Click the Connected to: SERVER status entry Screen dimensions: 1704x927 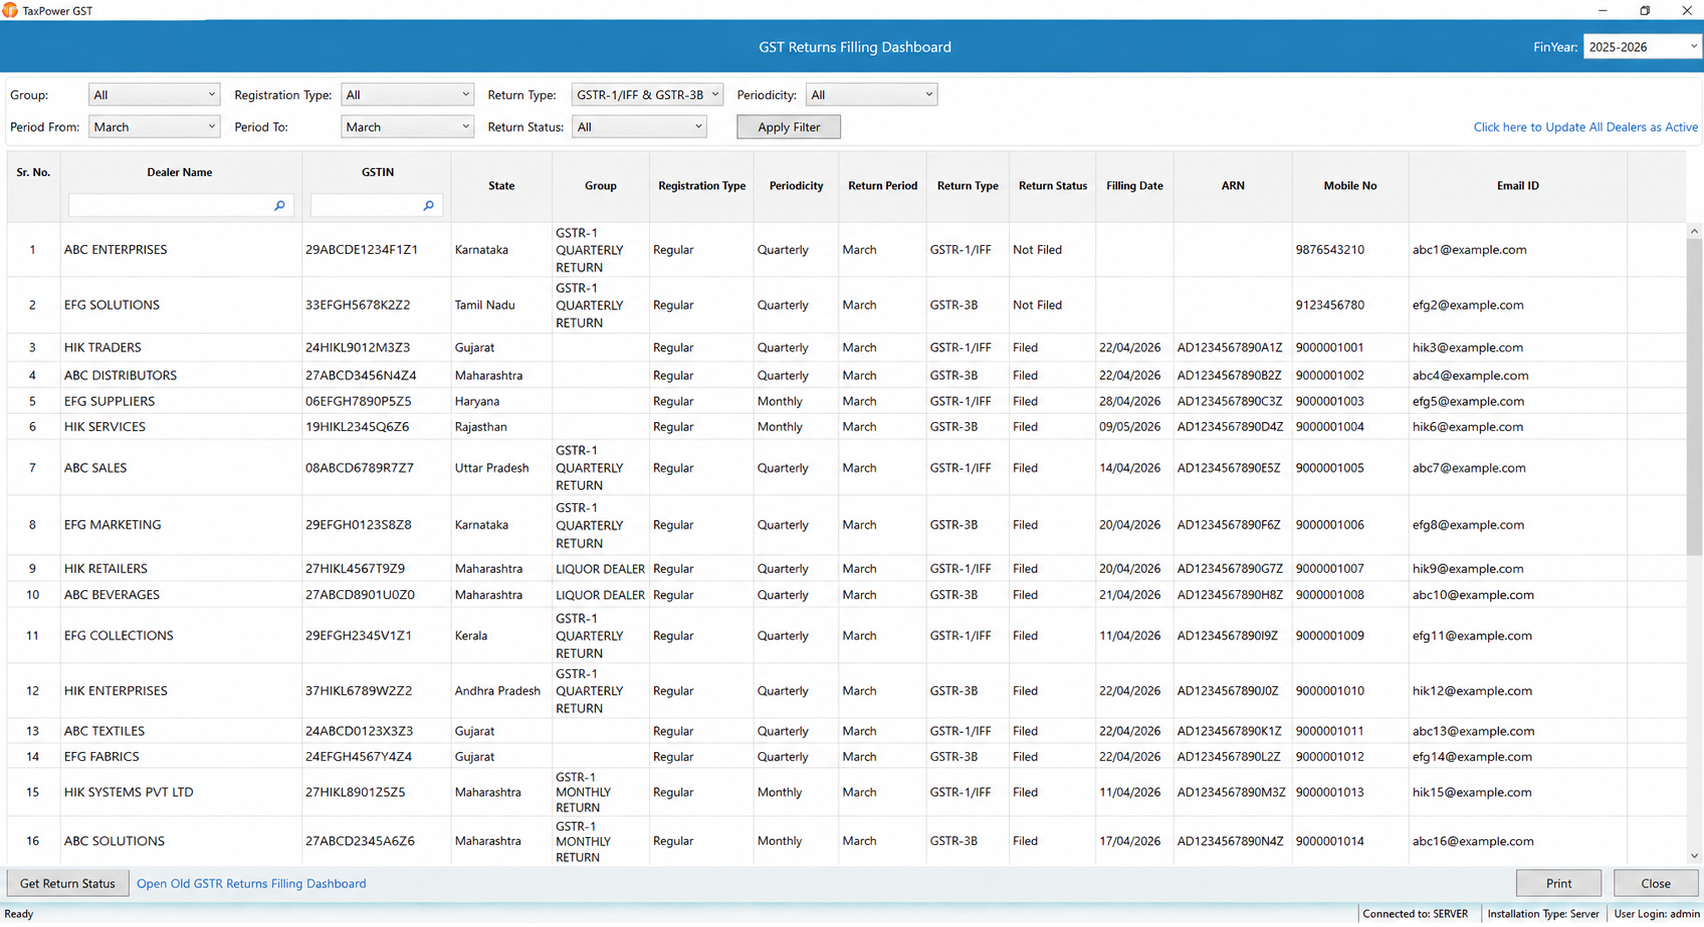[x=1415, y=914]
